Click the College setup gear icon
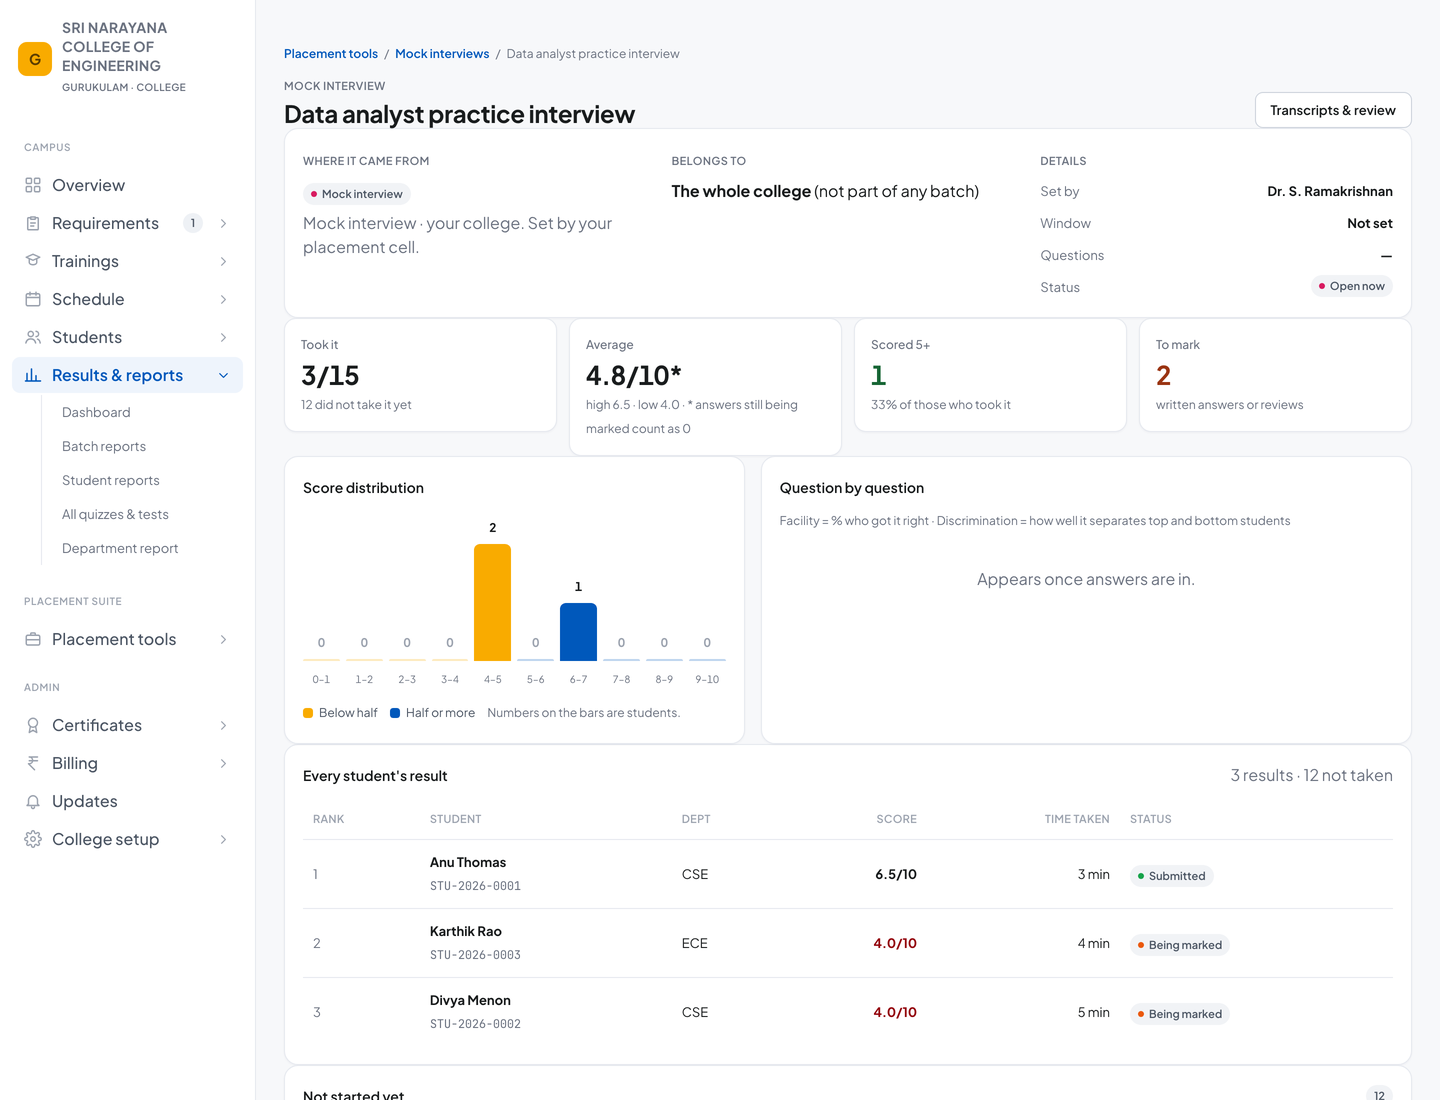The width and height of the screenshot is (1440, 1100). 33,839
